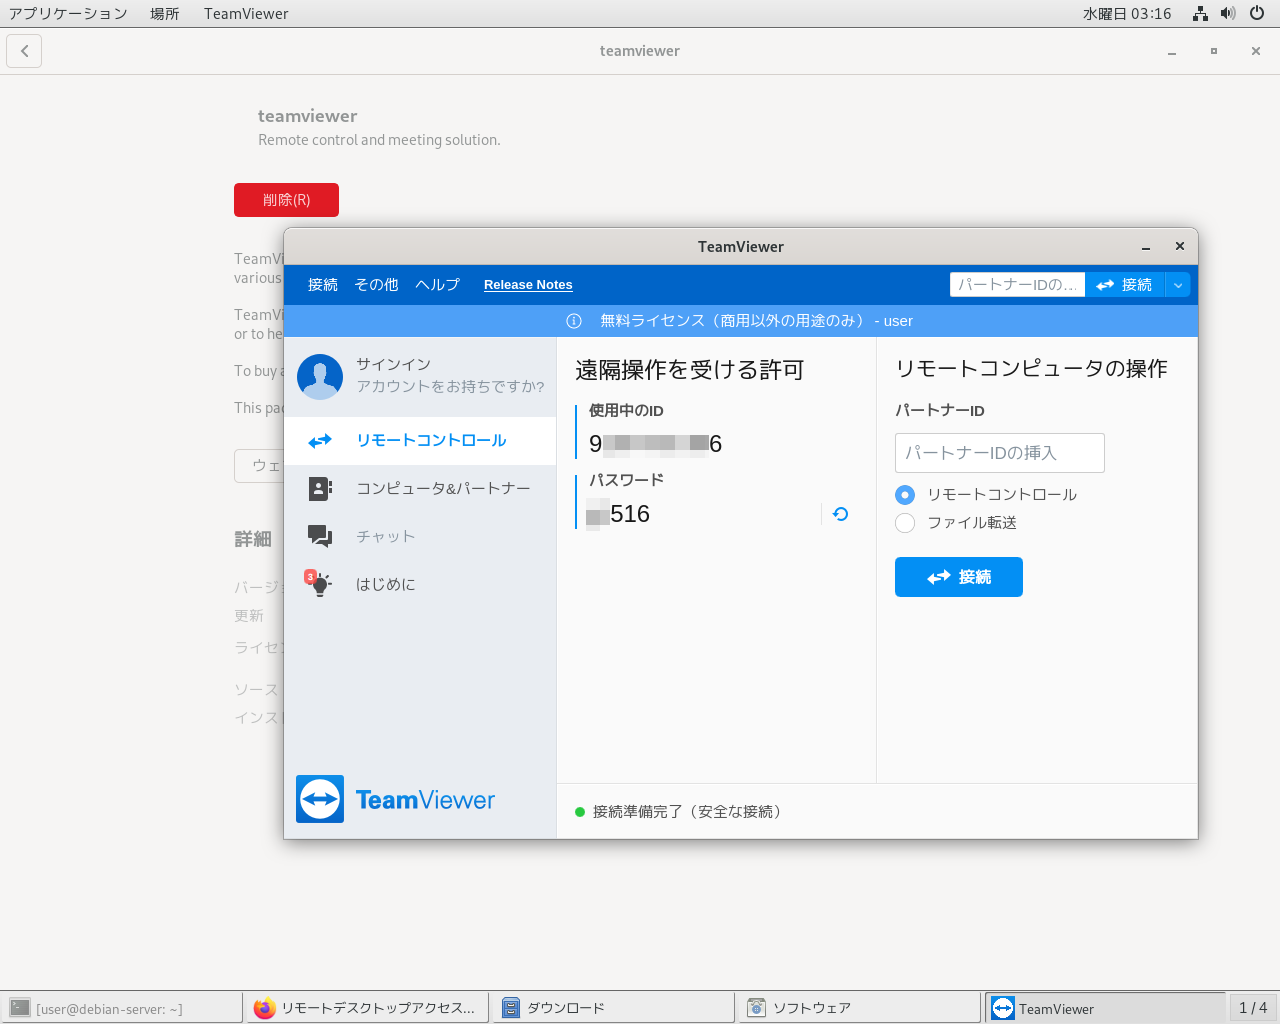Click the lightbulb getting-started icon
The width and height of the screenshot is (1280, 1024).
(319, 584)
